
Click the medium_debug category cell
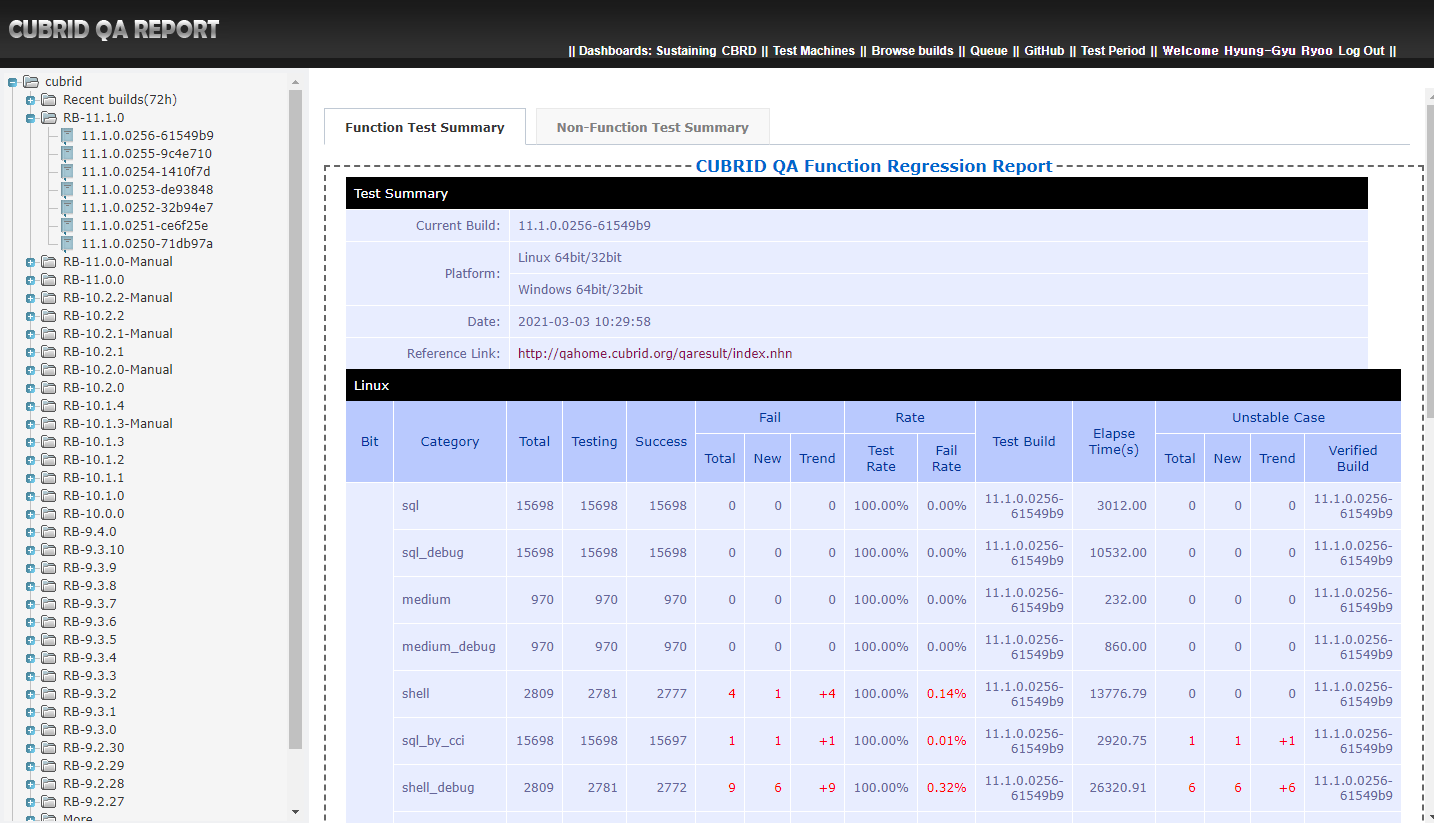click(x=449, y=647)
